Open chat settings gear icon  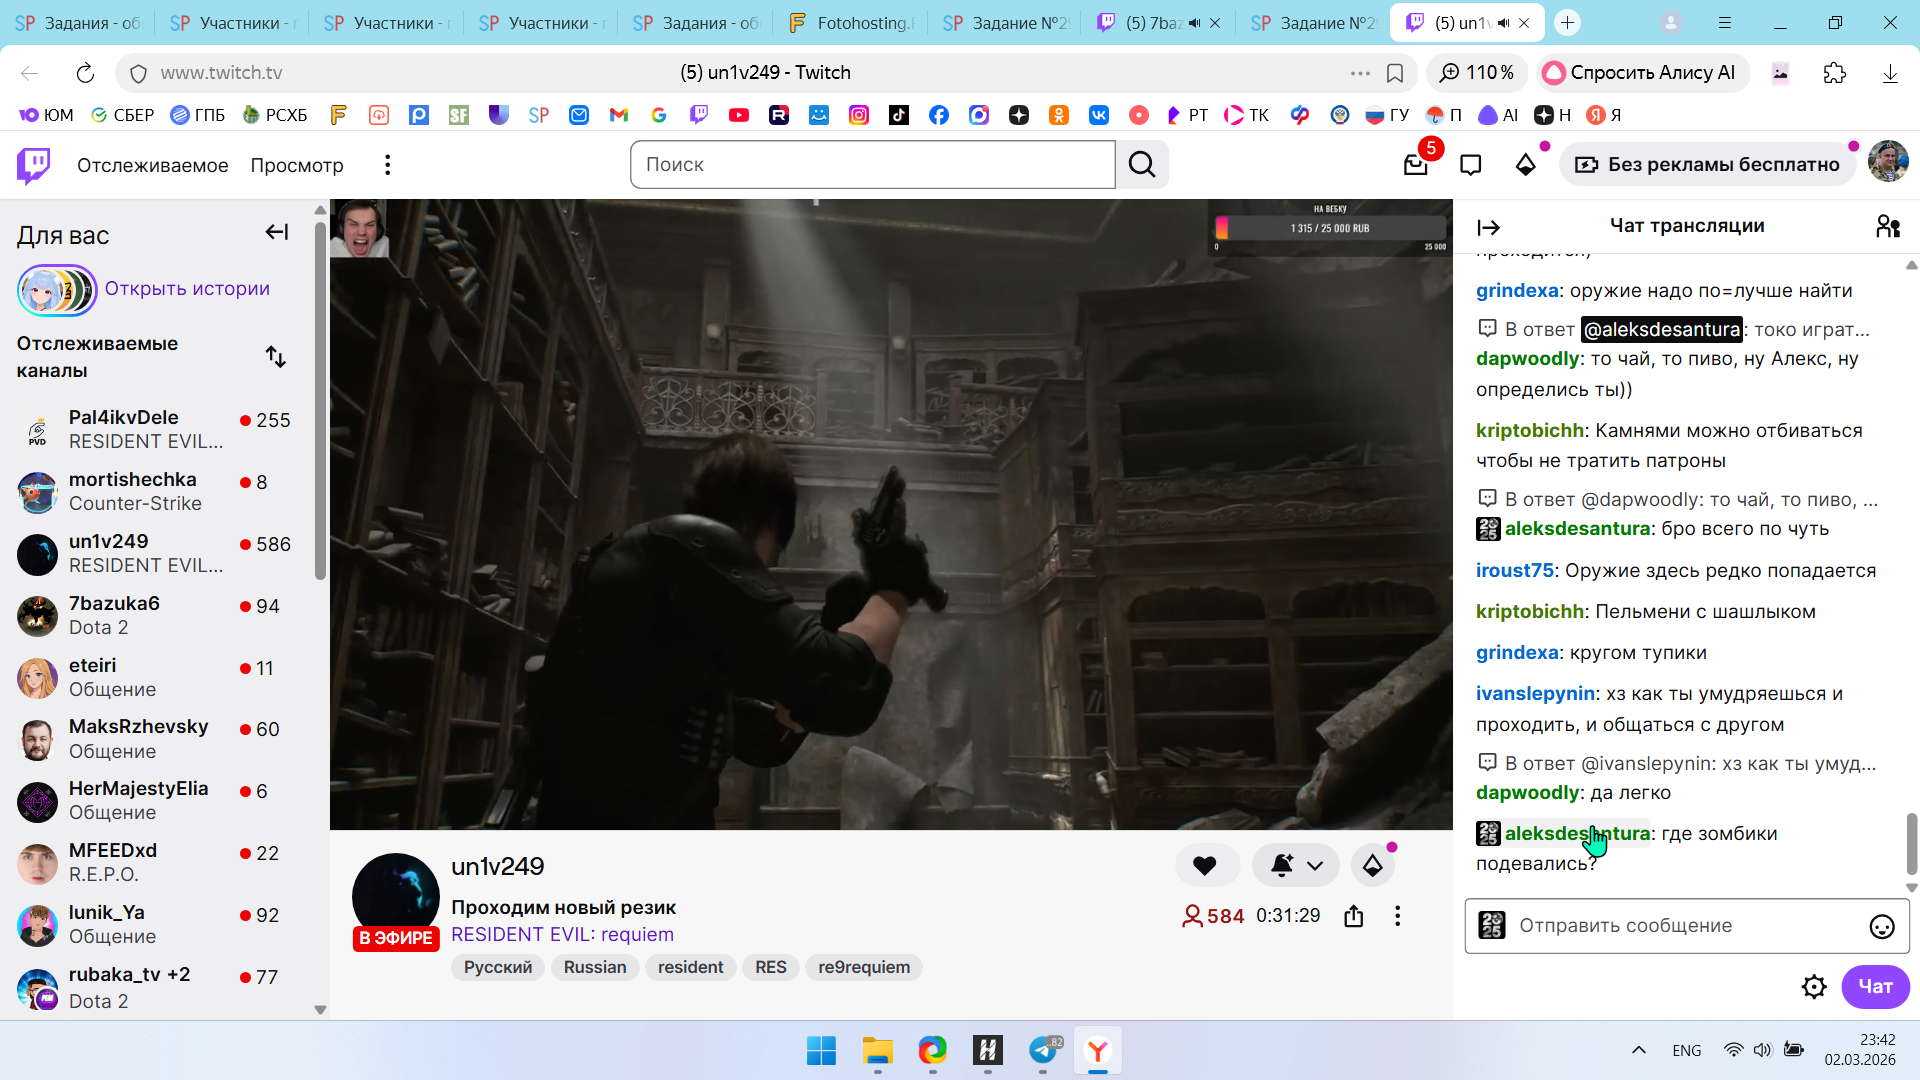click(x=1813, y=987)
